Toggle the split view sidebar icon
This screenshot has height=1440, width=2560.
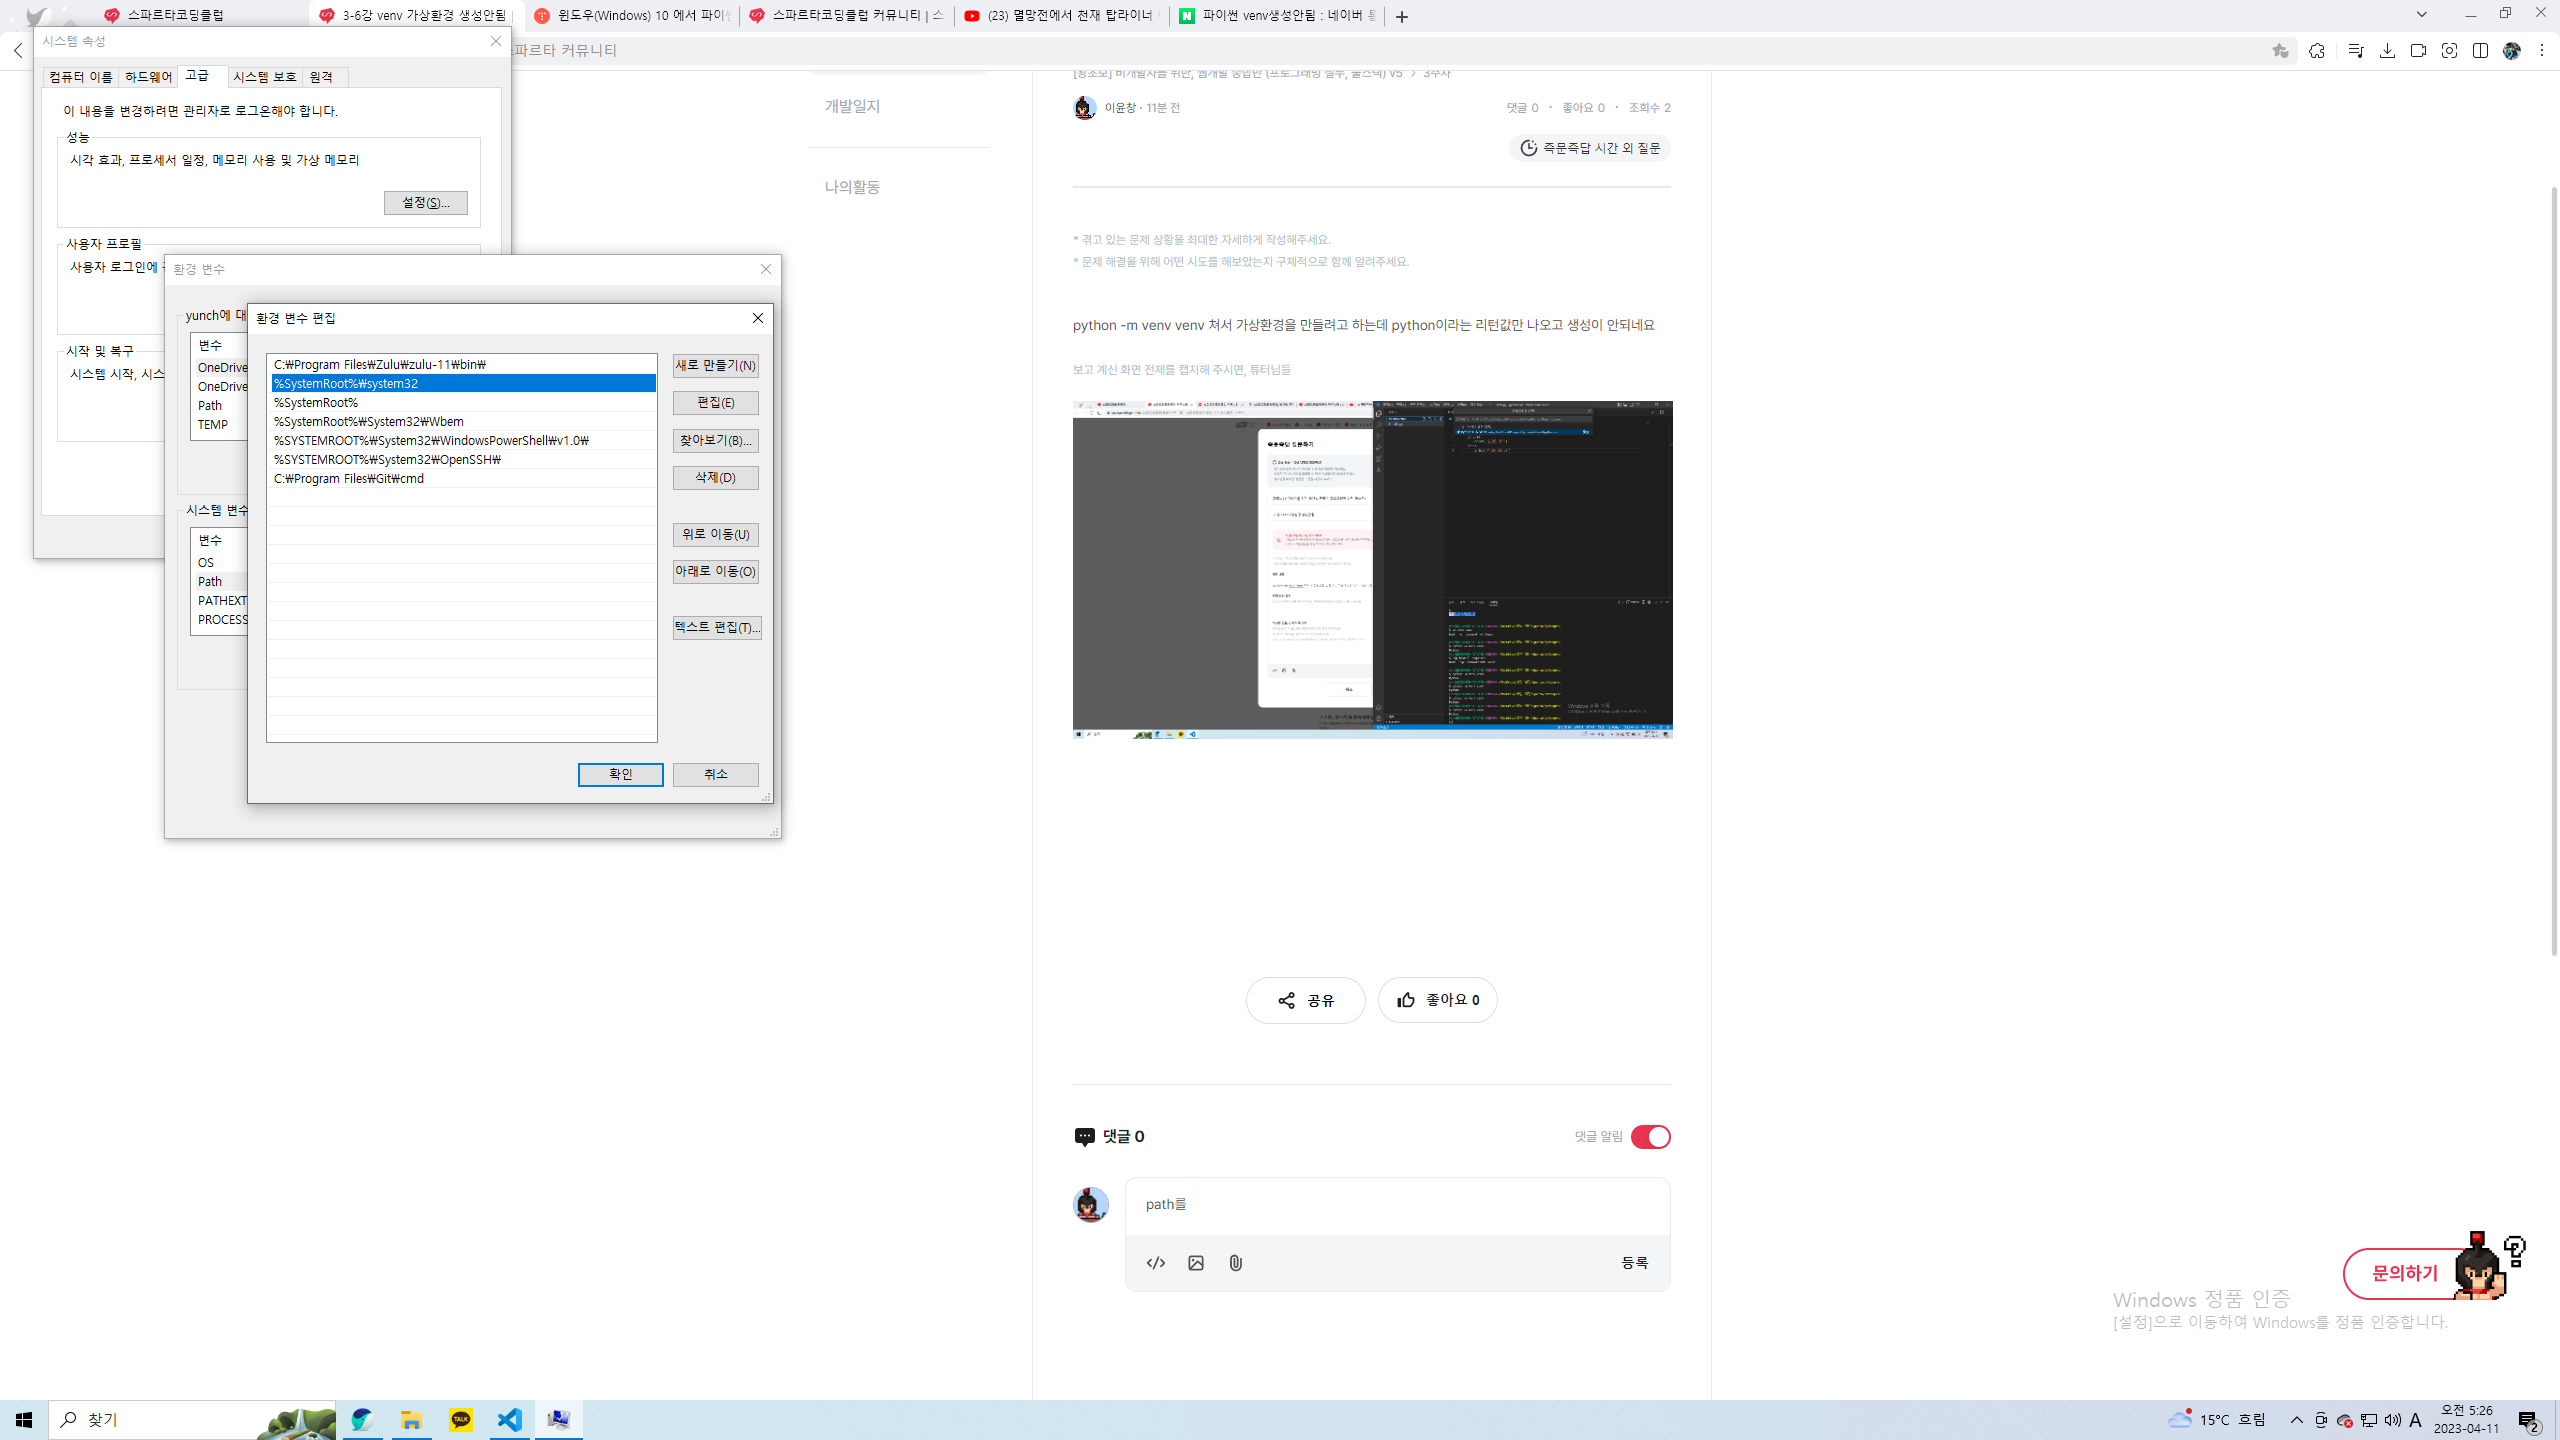(2480, 51)
